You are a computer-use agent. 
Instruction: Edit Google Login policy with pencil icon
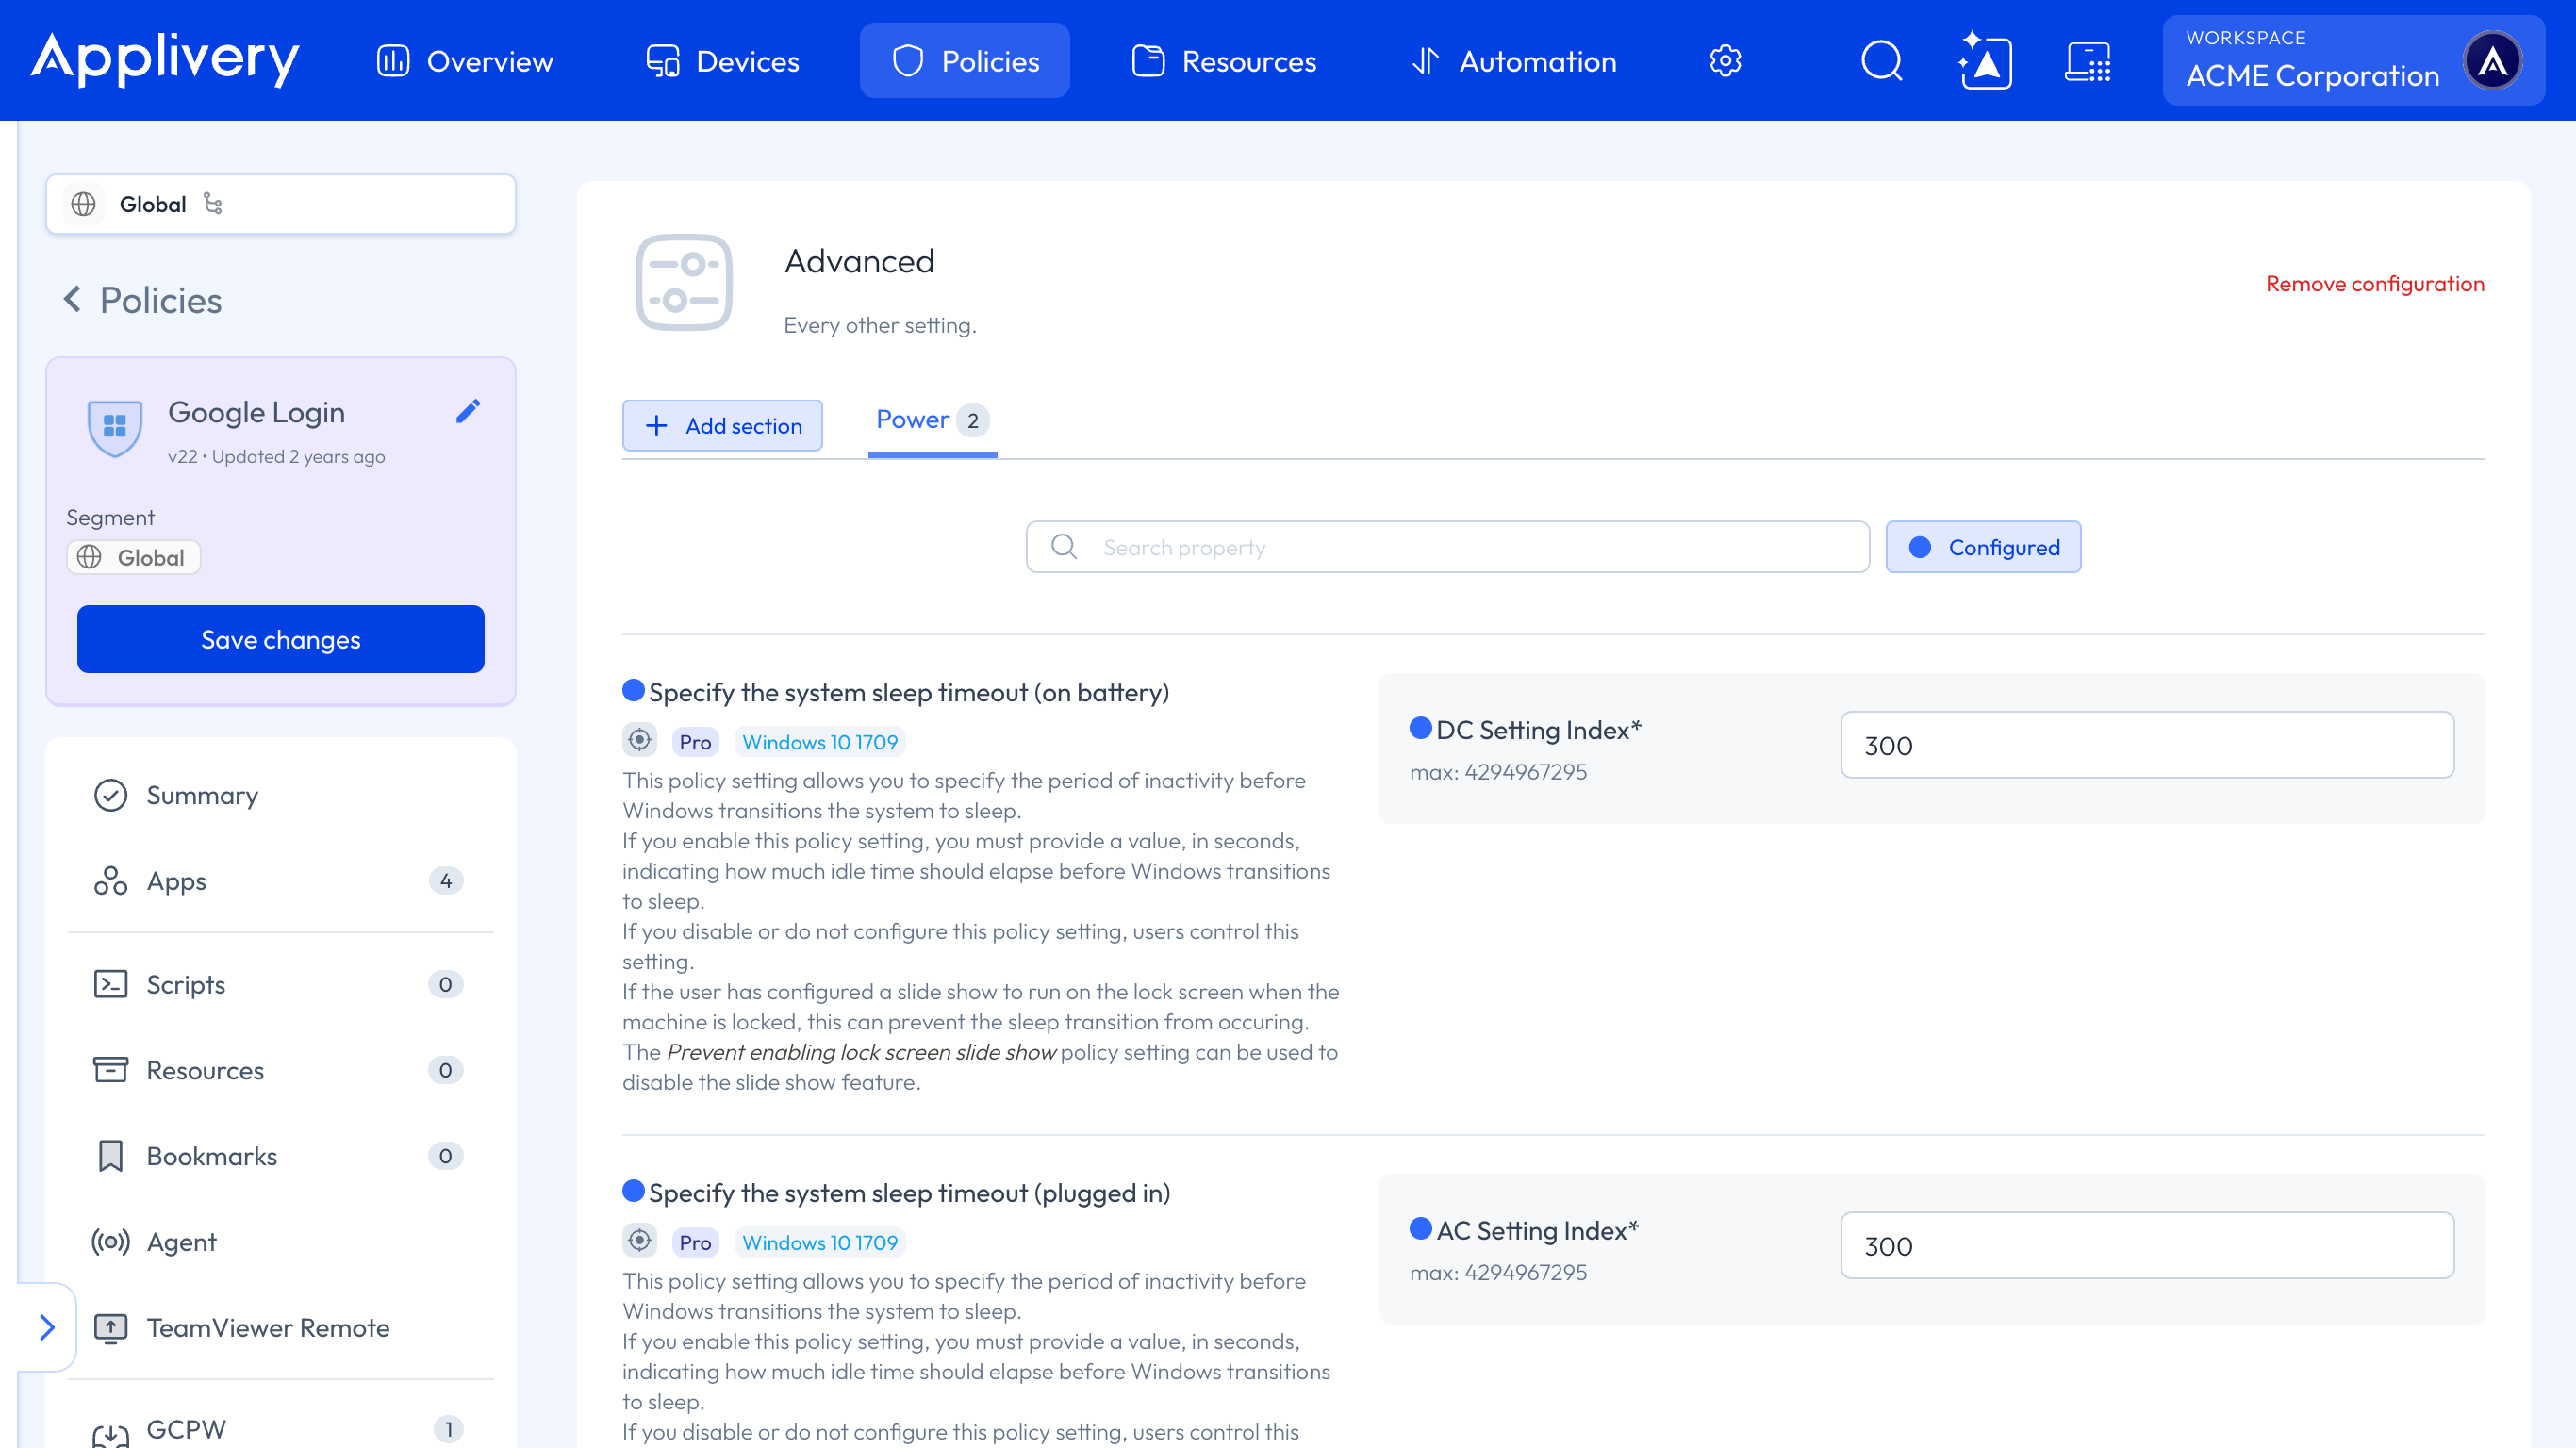click(468, 411)
